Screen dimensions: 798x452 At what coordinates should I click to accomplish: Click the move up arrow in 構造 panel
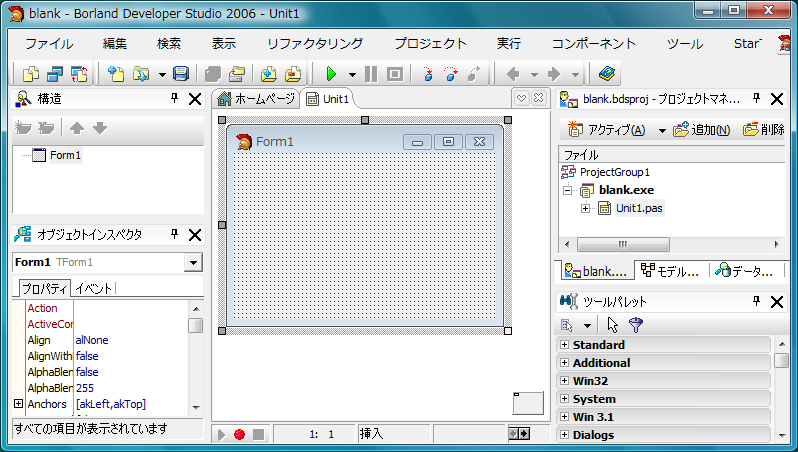pos(77,128)
